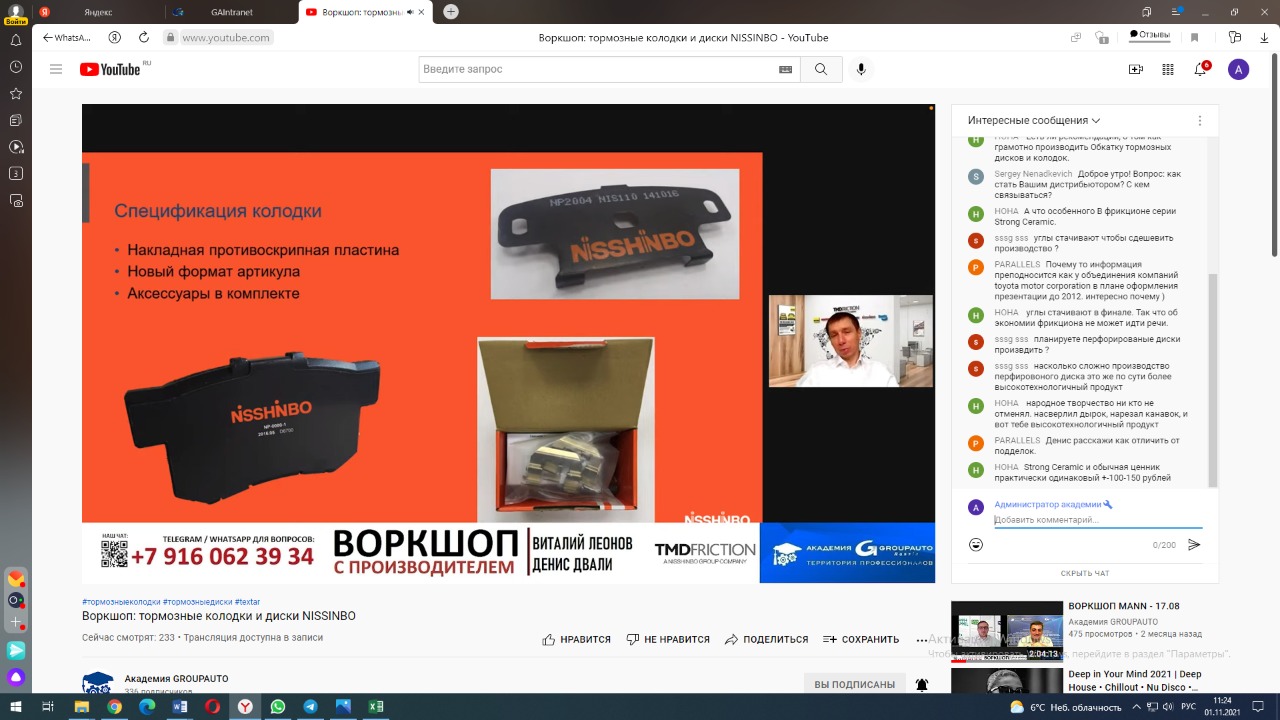Switch the РУС keyboard language indicator
Image resolution: width=1280 pixels, height=720 pixels.
(1189, 706)
